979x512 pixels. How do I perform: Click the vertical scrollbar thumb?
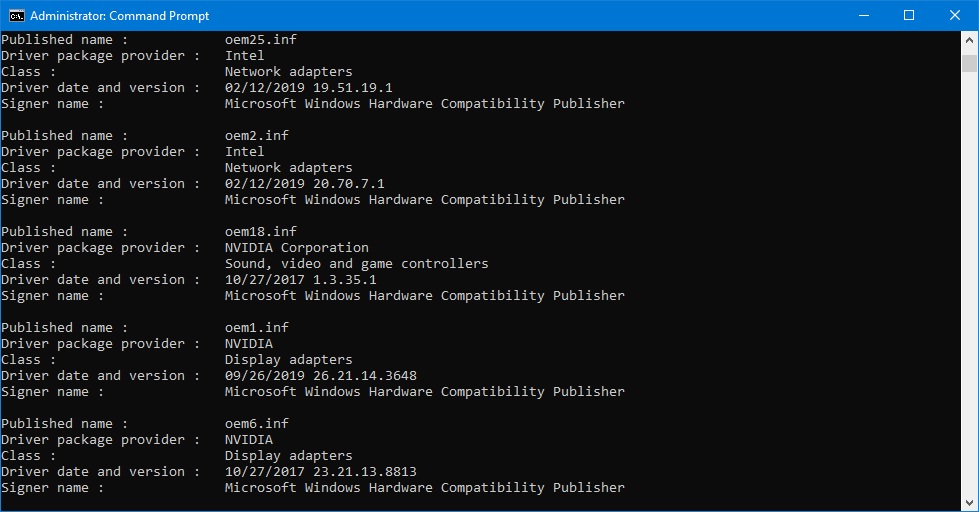pyautogui.click(x=969, y=63)
